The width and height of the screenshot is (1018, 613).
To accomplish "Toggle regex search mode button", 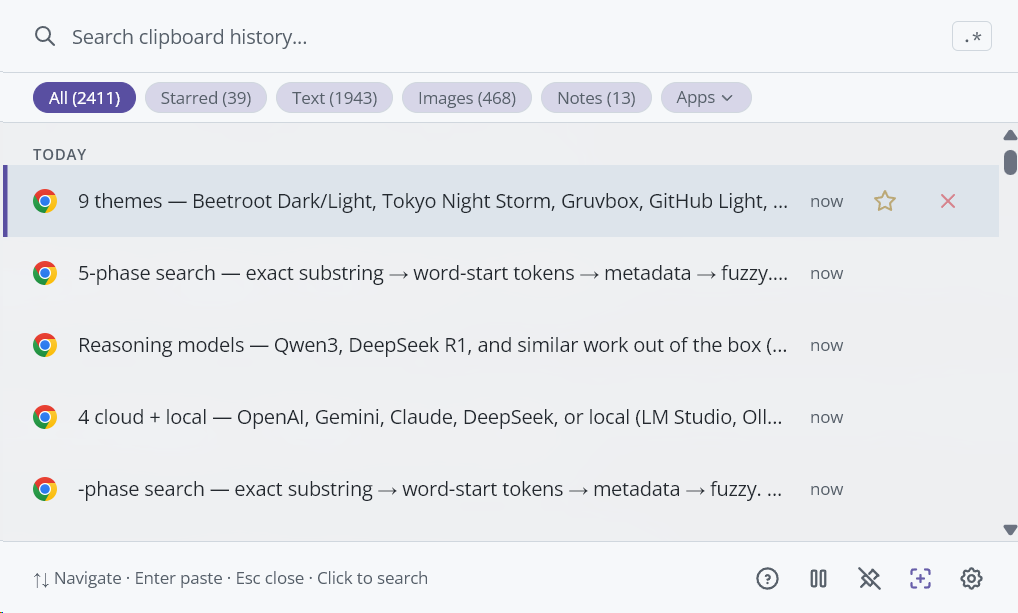I will [x=971, y=37].
